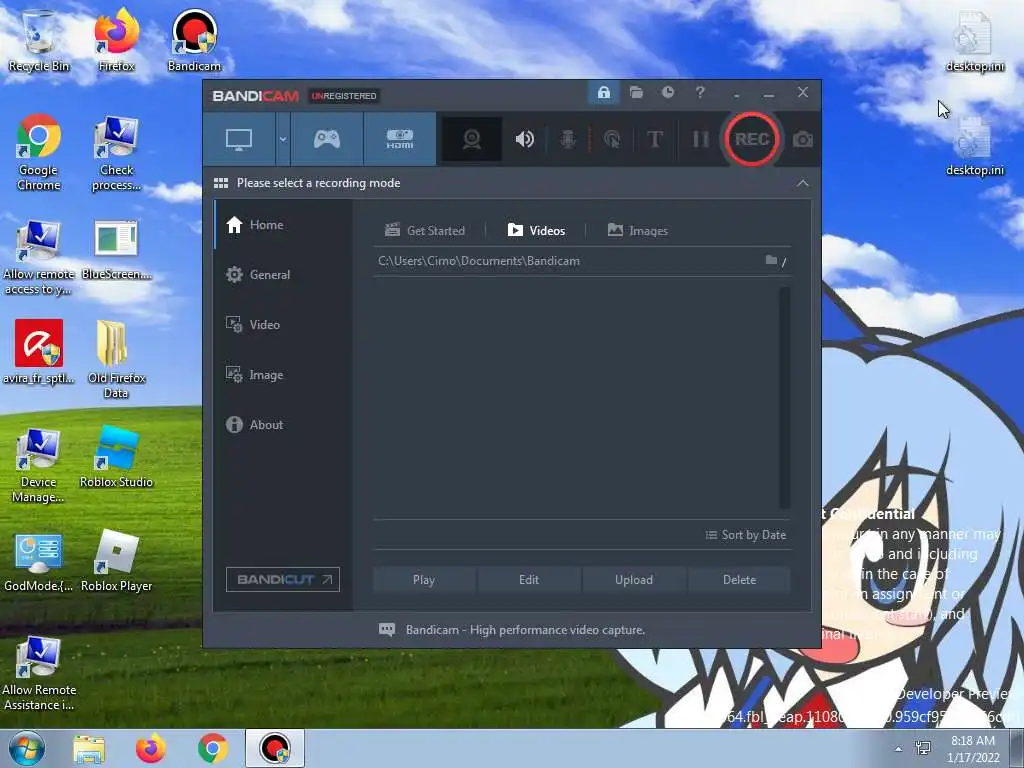
Task: Open Firefox from the taskbar
Action: 150,748
